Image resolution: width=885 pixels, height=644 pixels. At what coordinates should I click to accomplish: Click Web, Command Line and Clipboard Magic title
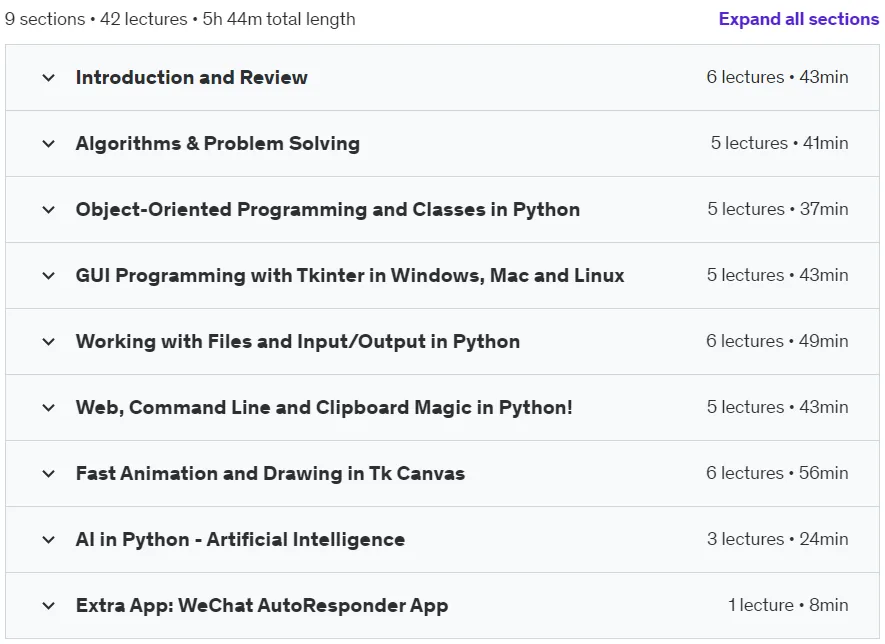tap(324, 408)
